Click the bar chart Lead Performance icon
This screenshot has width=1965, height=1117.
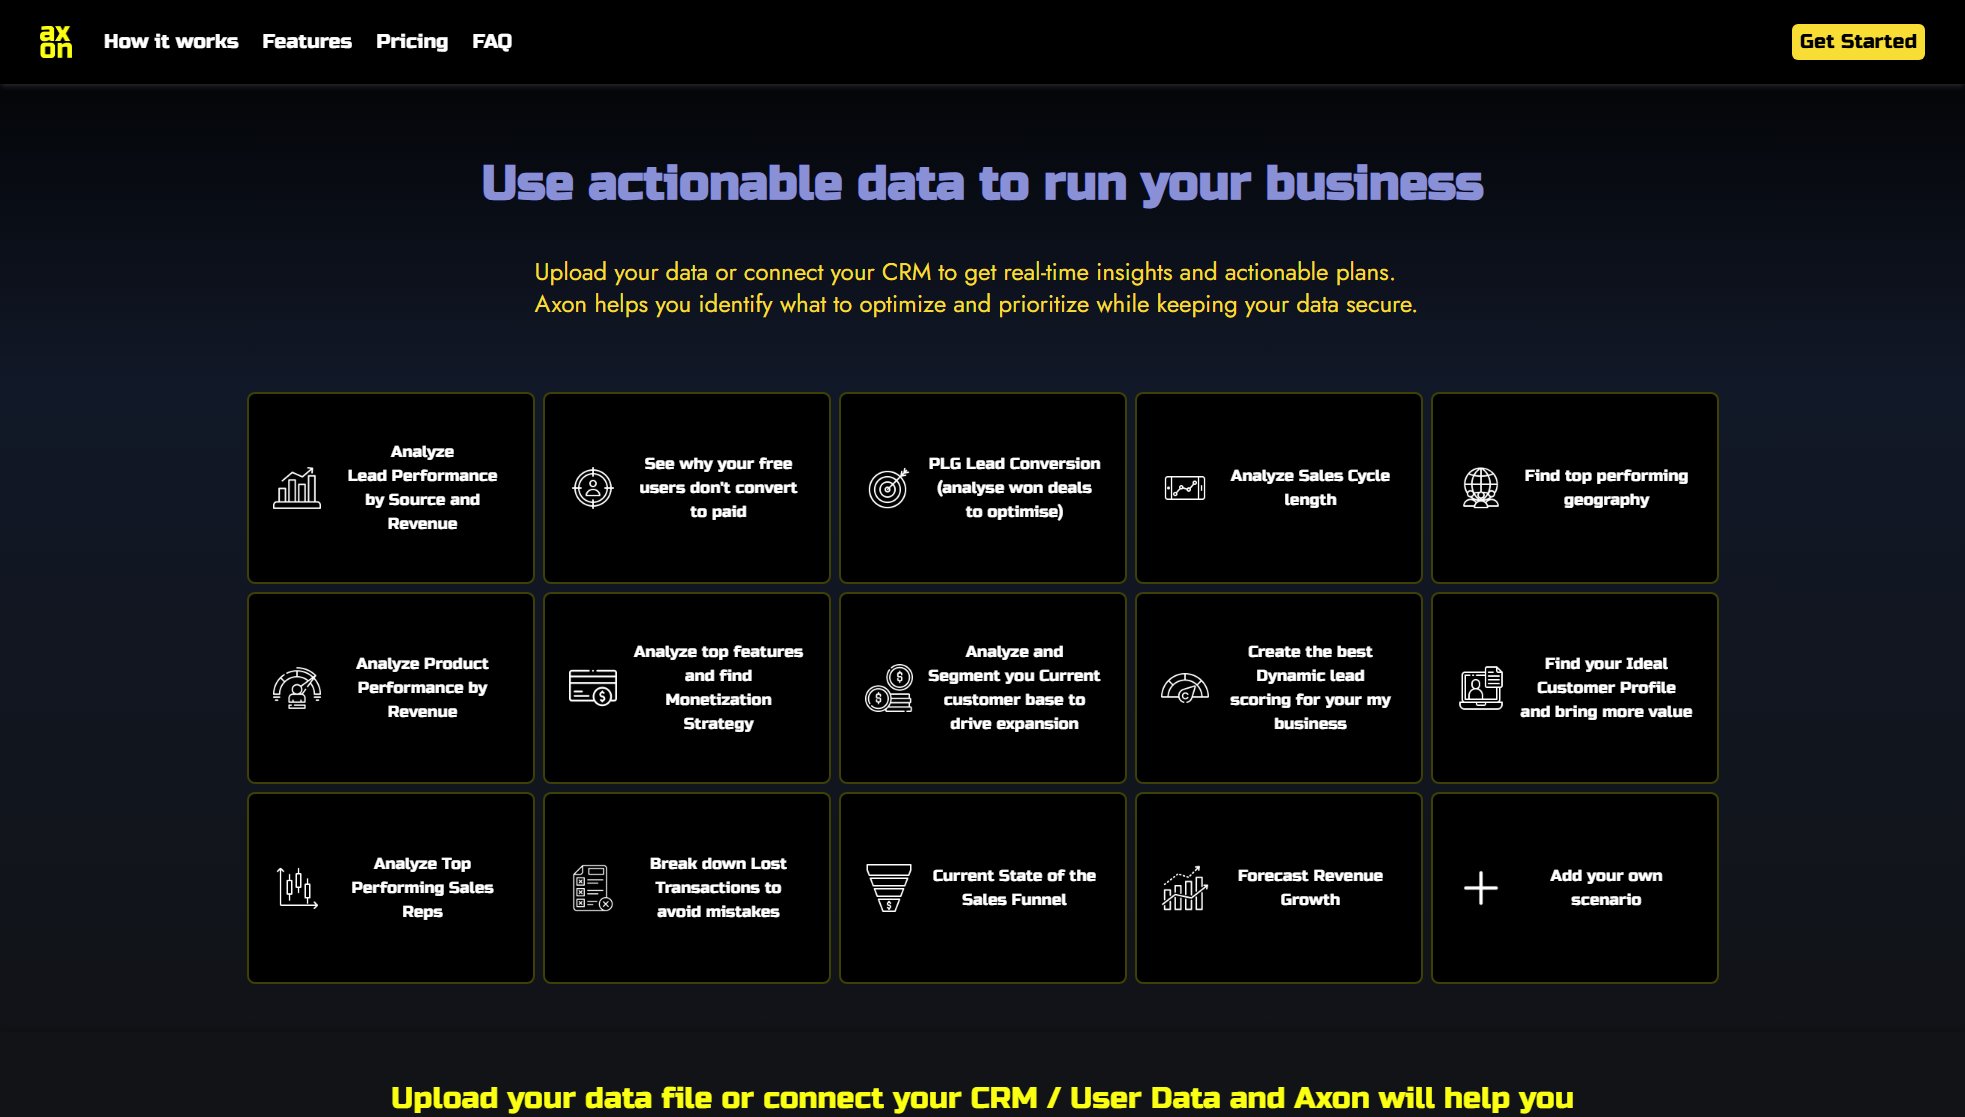coord(297,488)
